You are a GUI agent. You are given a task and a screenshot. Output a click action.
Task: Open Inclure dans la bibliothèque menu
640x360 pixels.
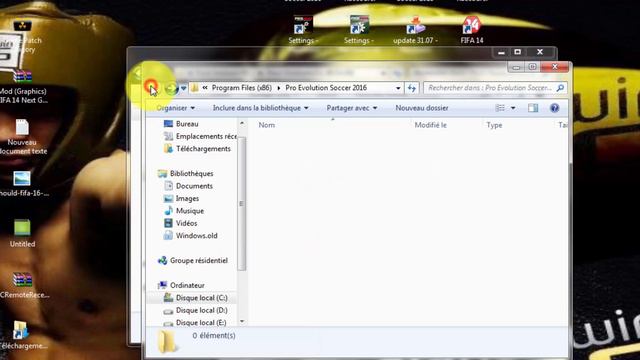click(260, 108)
